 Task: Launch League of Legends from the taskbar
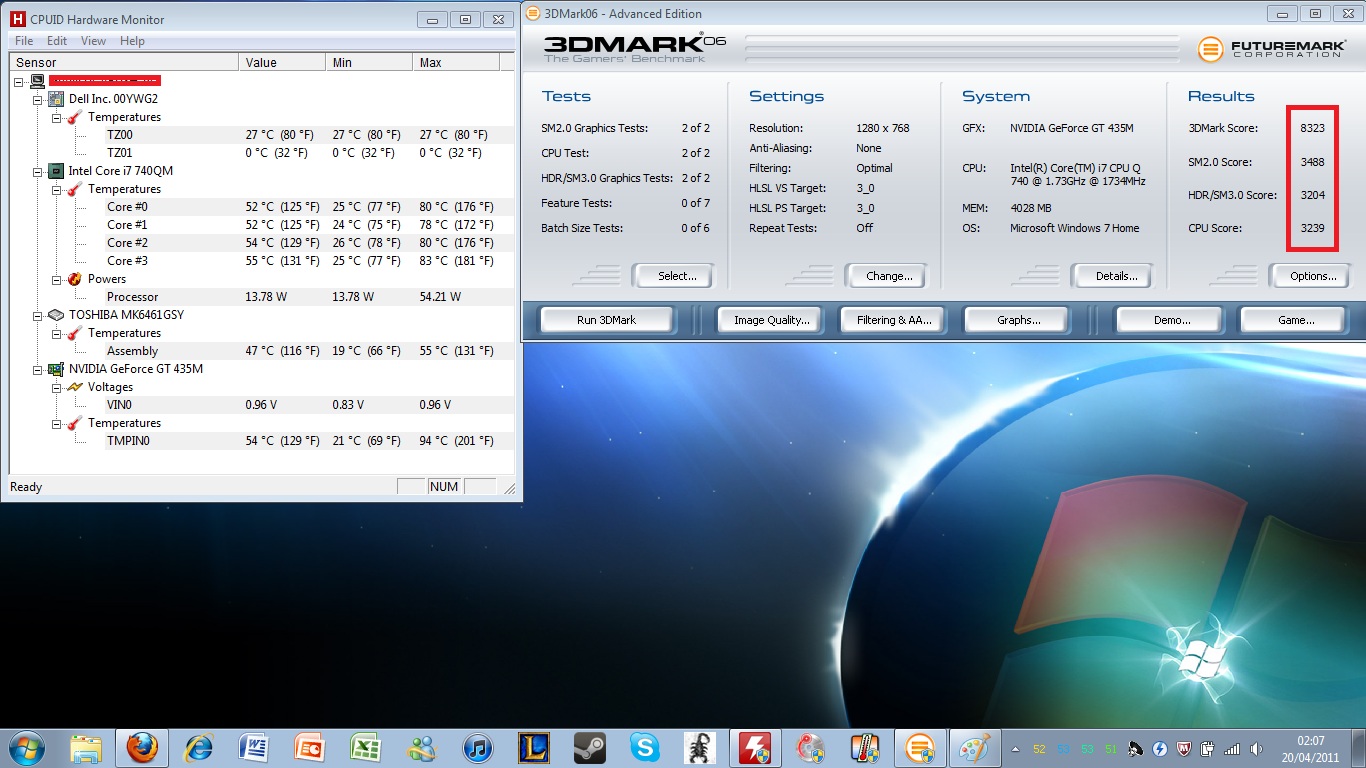[x=533, y=747]
